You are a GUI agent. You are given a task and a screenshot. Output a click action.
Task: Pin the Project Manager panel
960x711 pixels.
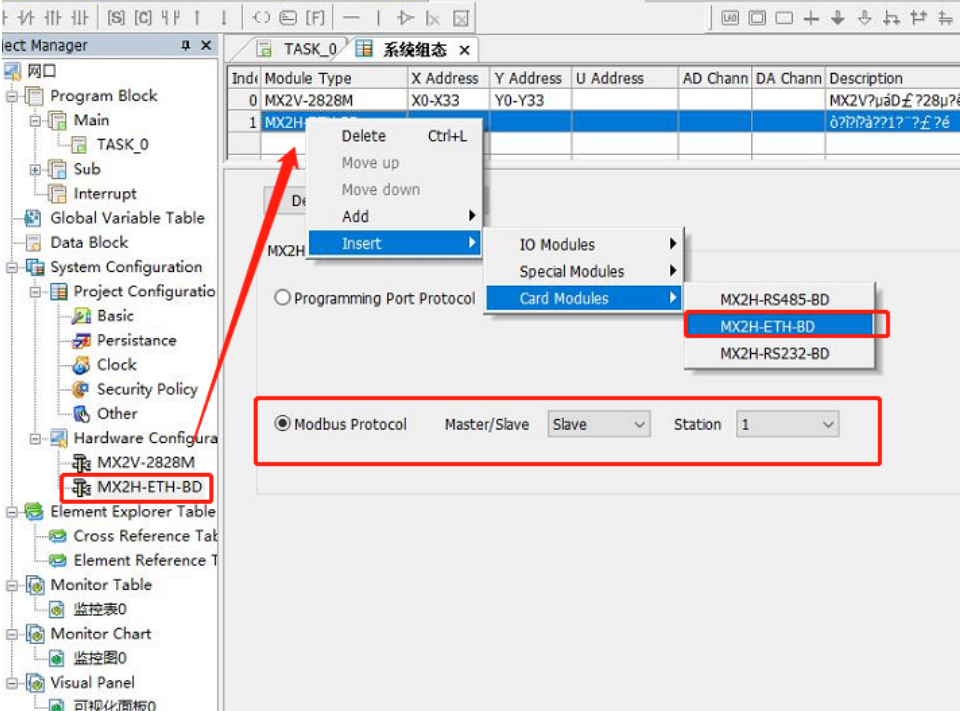[186, 46]
